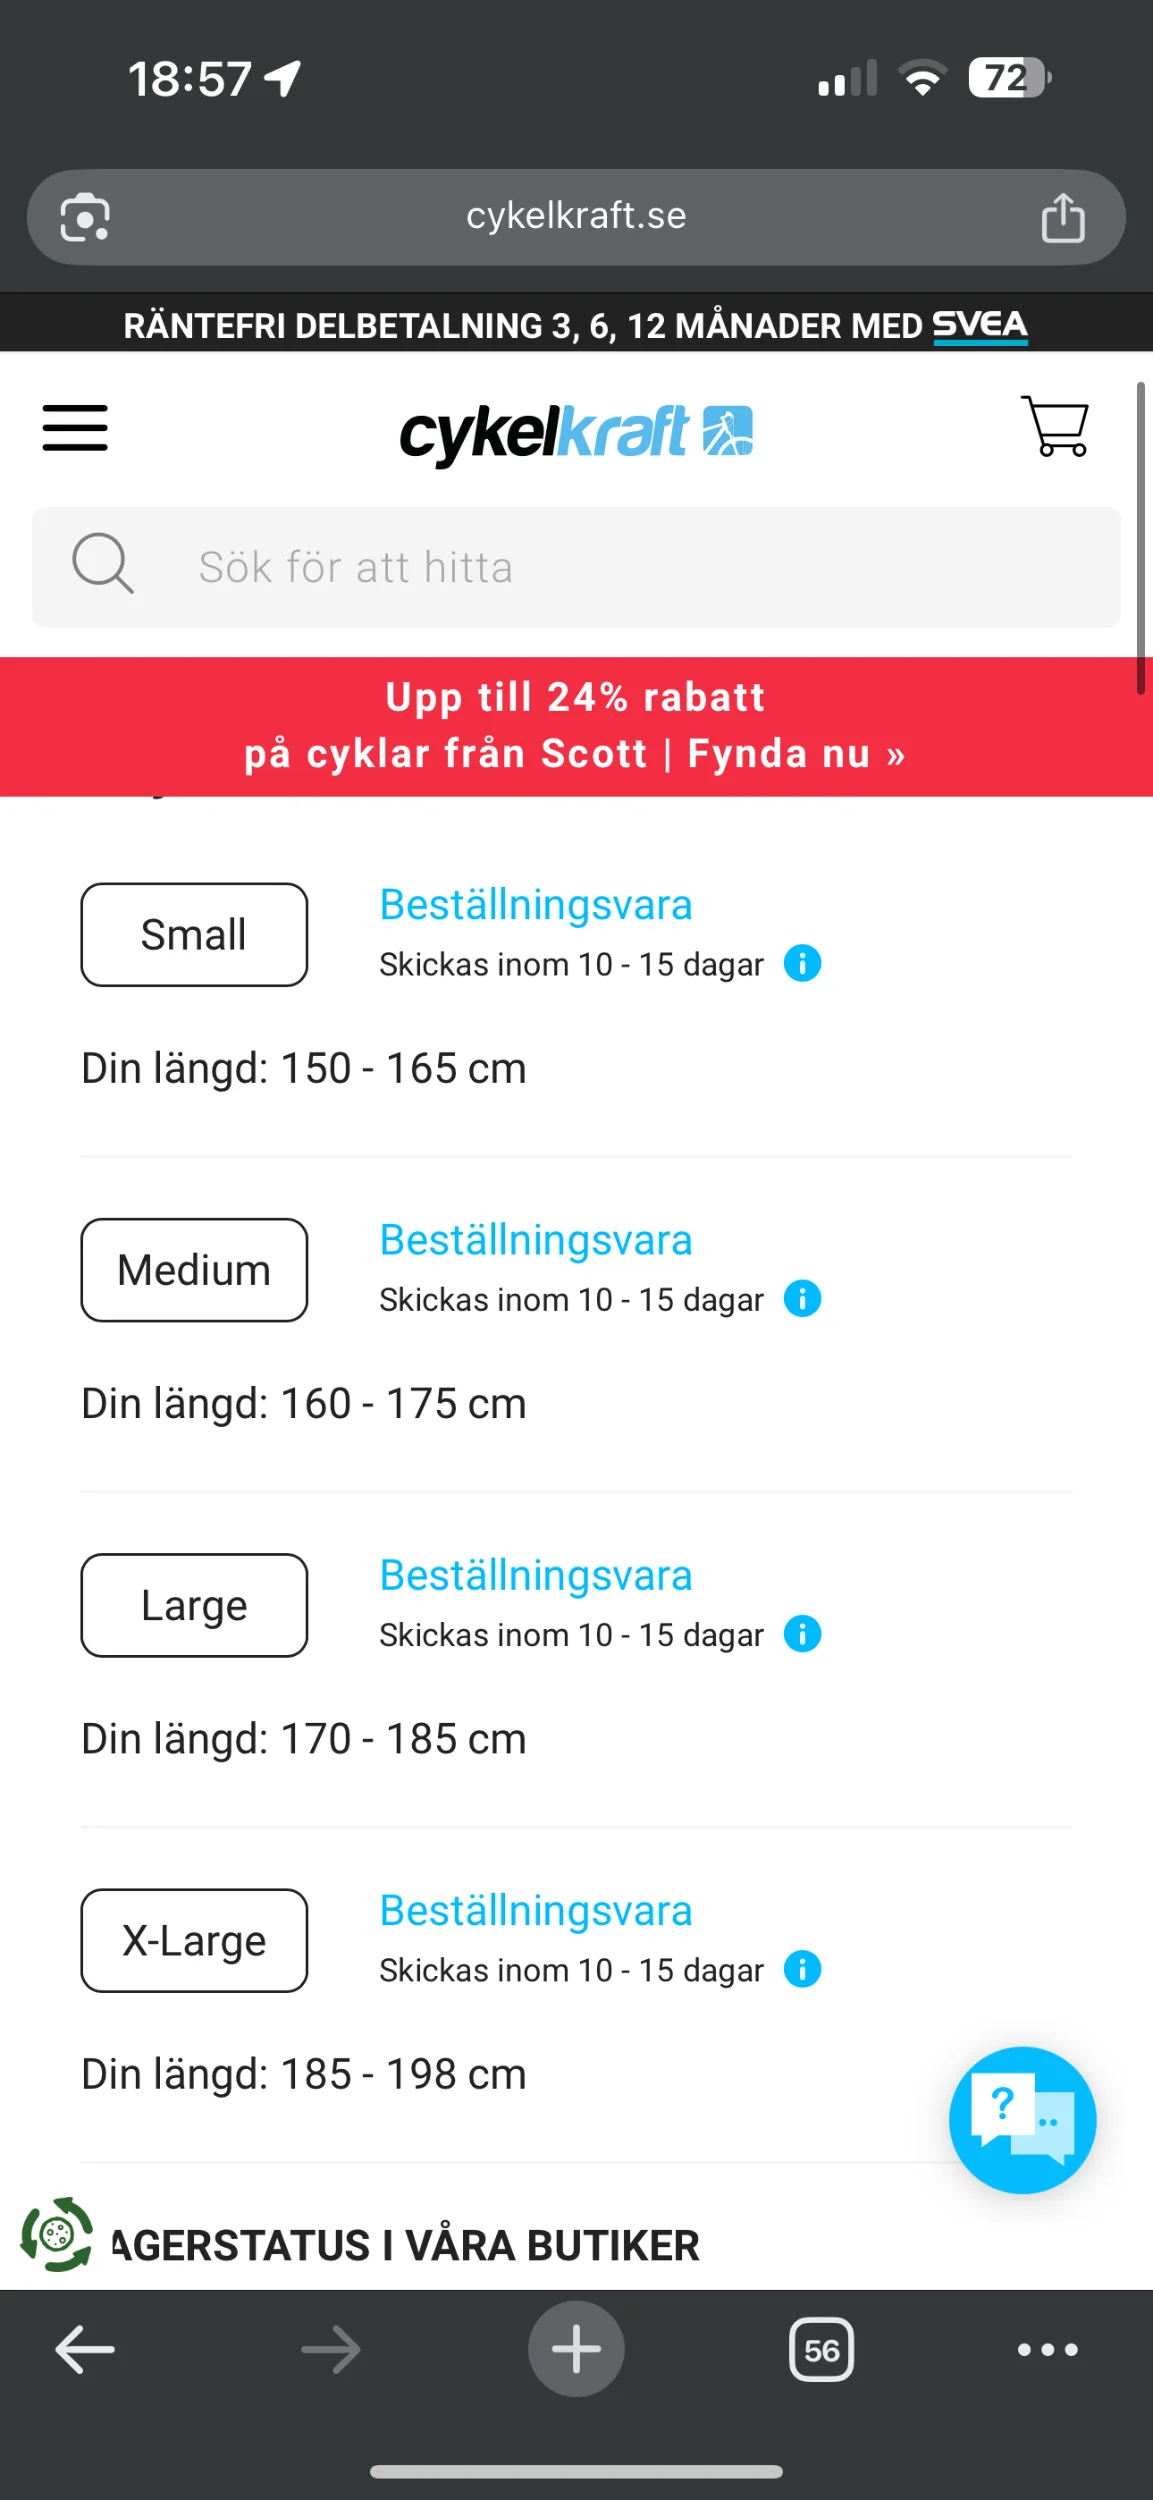Open the shopping cart
This screenshot has width=1153, height=2500.
(1055, 427)
